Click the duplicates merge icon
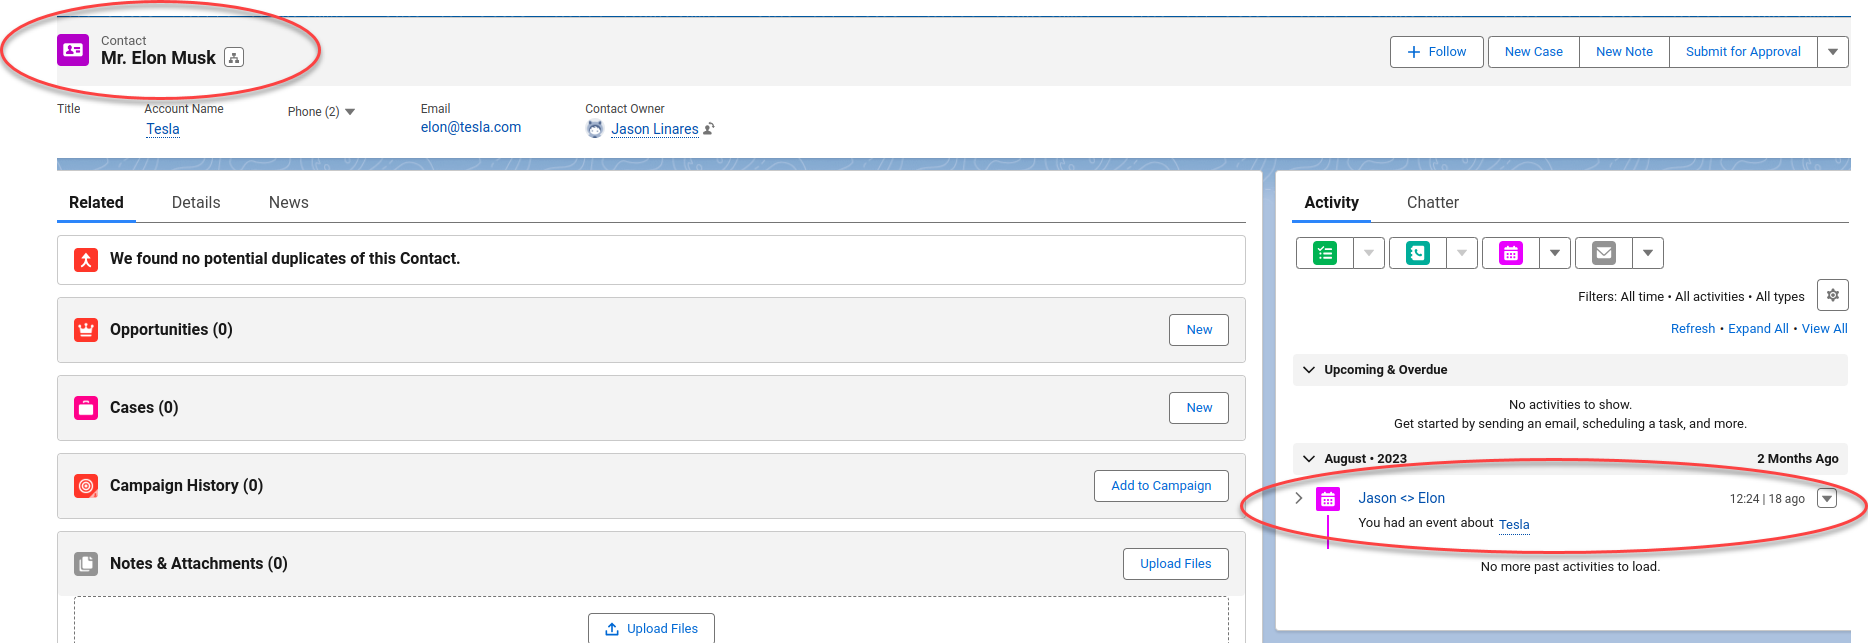 pos(86,260)
